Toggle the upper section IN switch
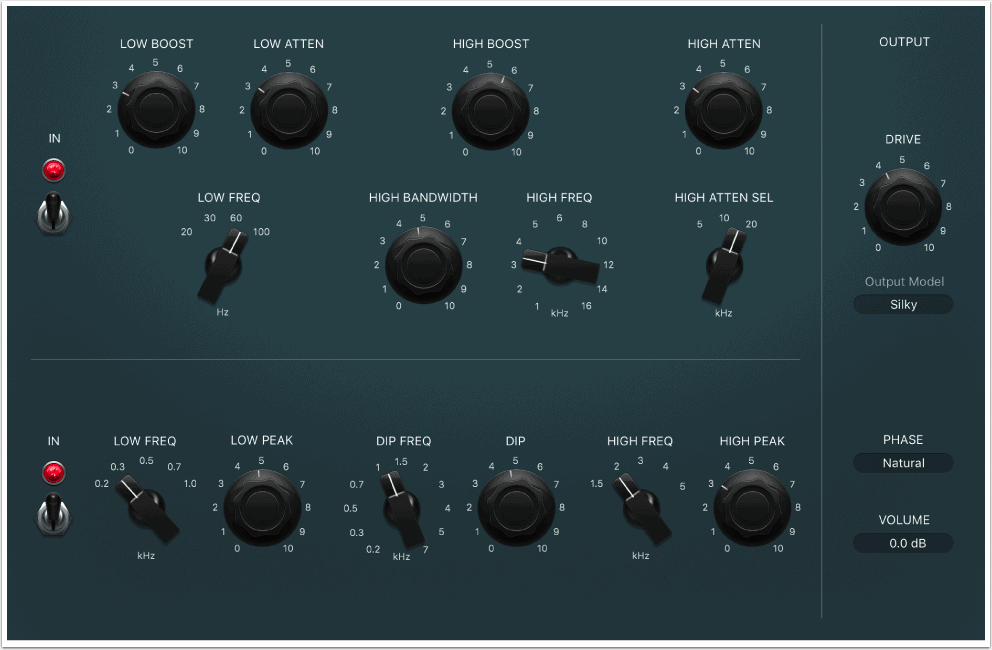 [x=53, y=213]
